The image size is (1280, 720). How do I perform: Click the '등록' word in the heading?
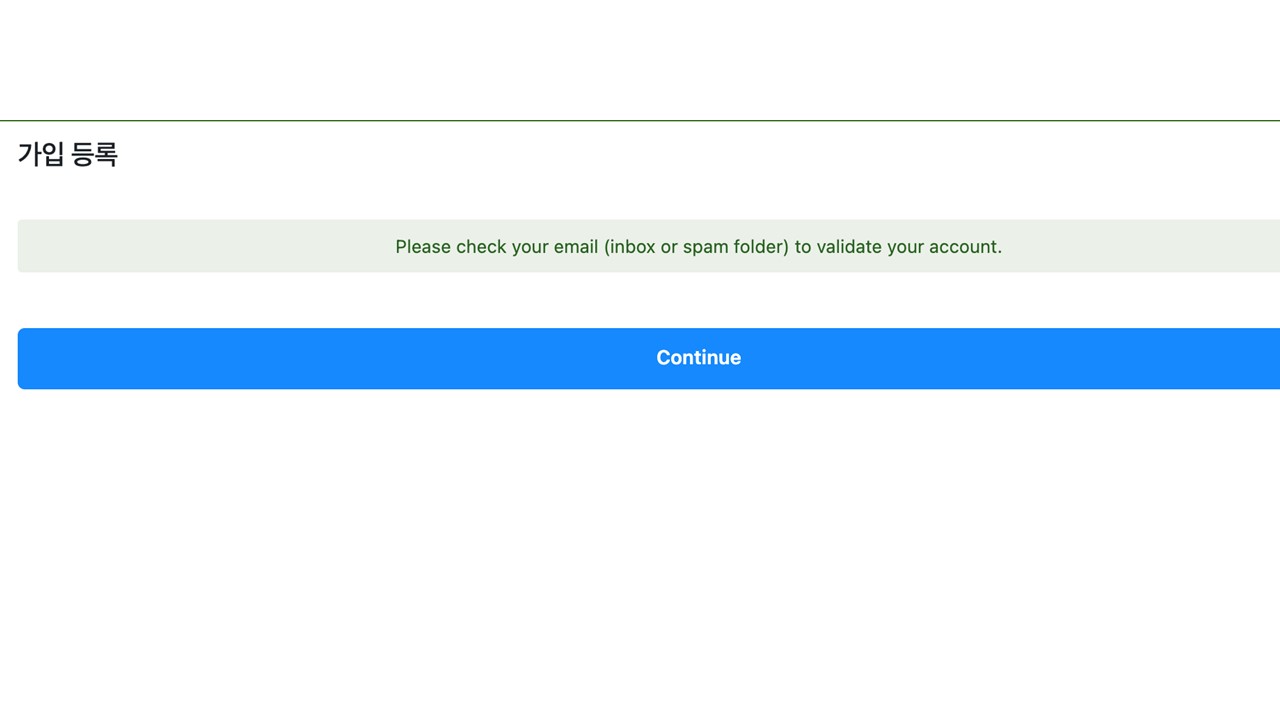tap(95, 155)
